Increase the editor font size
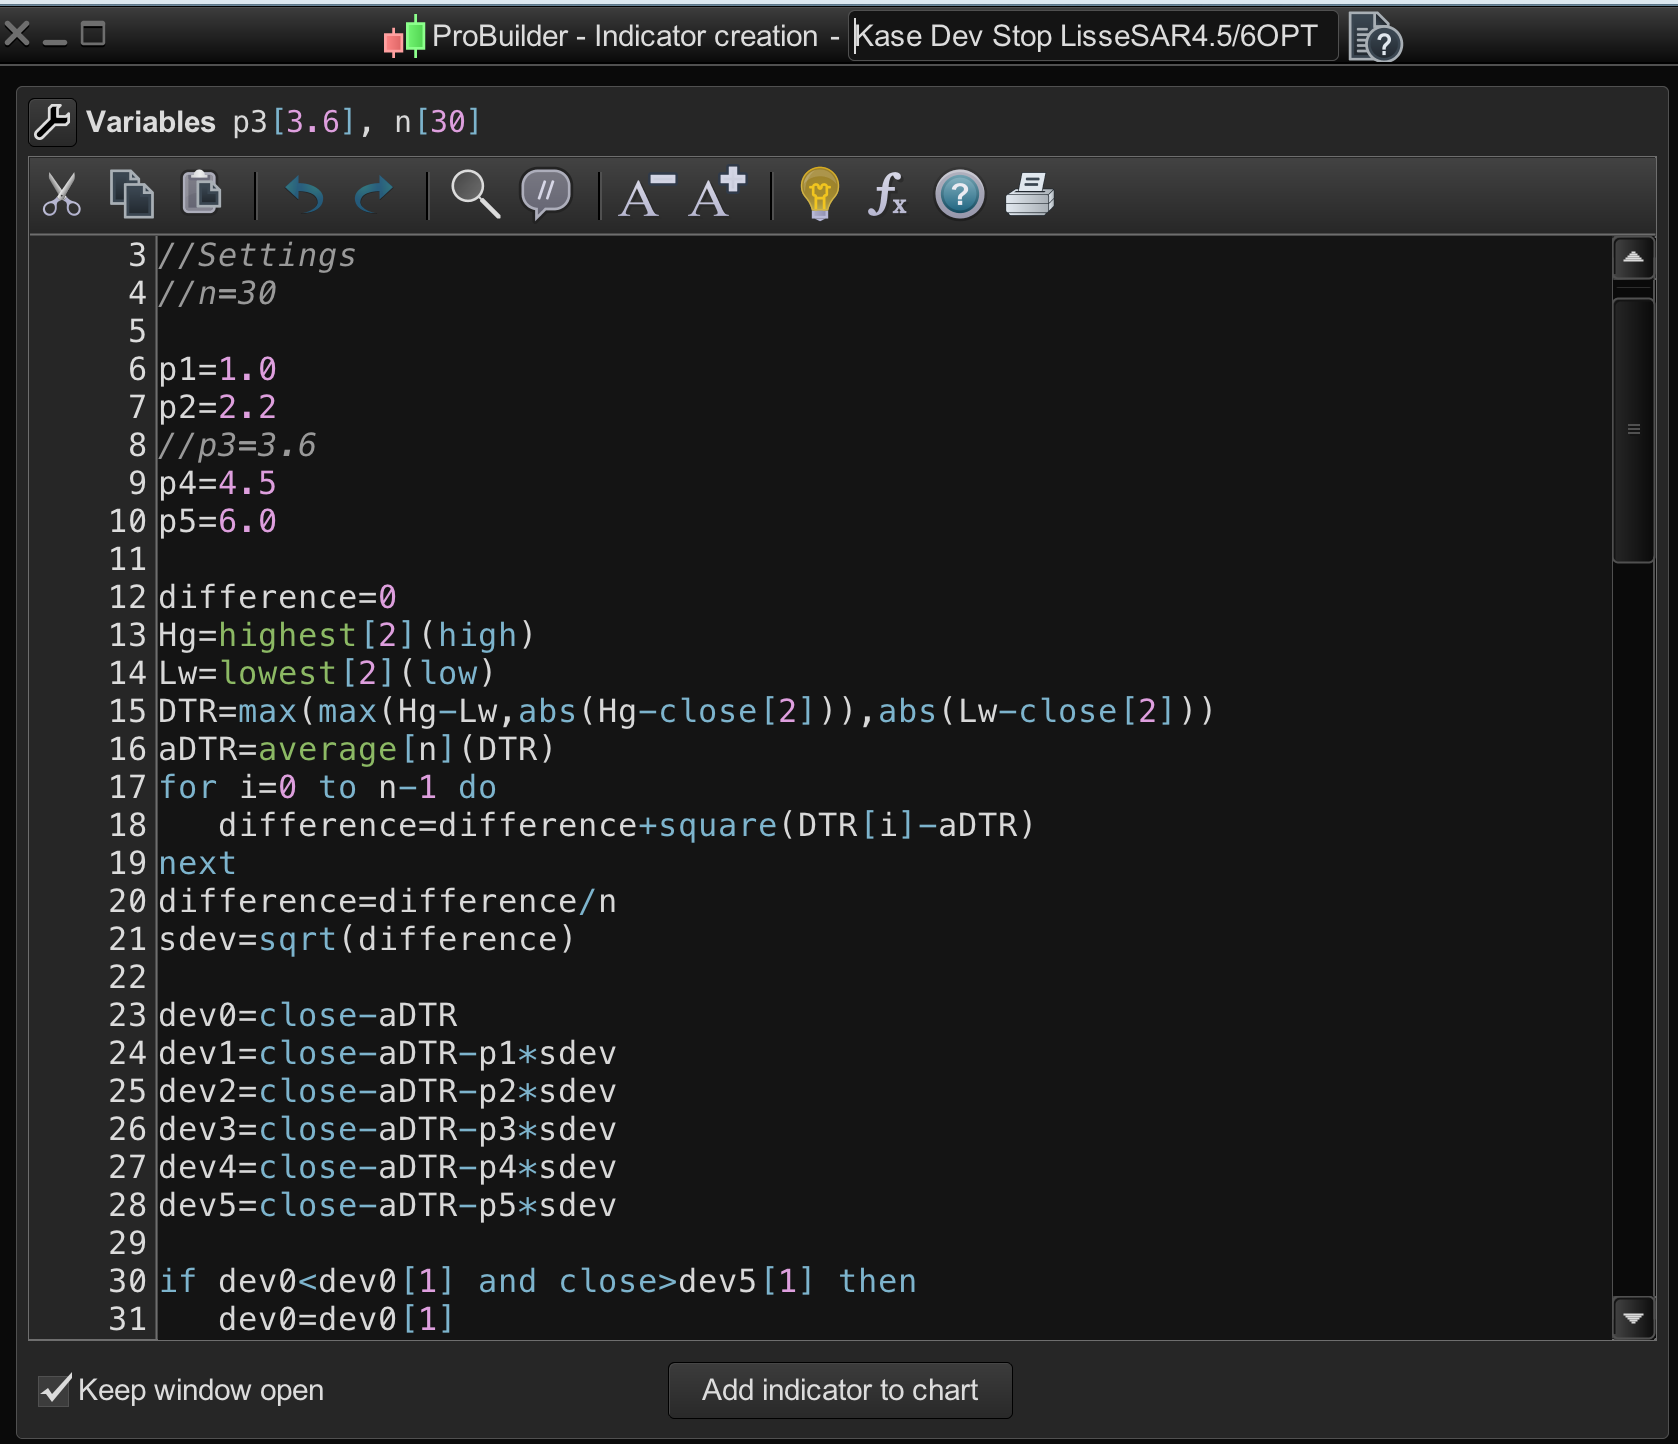Image resolution: width=1678 pixels, height=1444 pixels. [718, 193]
